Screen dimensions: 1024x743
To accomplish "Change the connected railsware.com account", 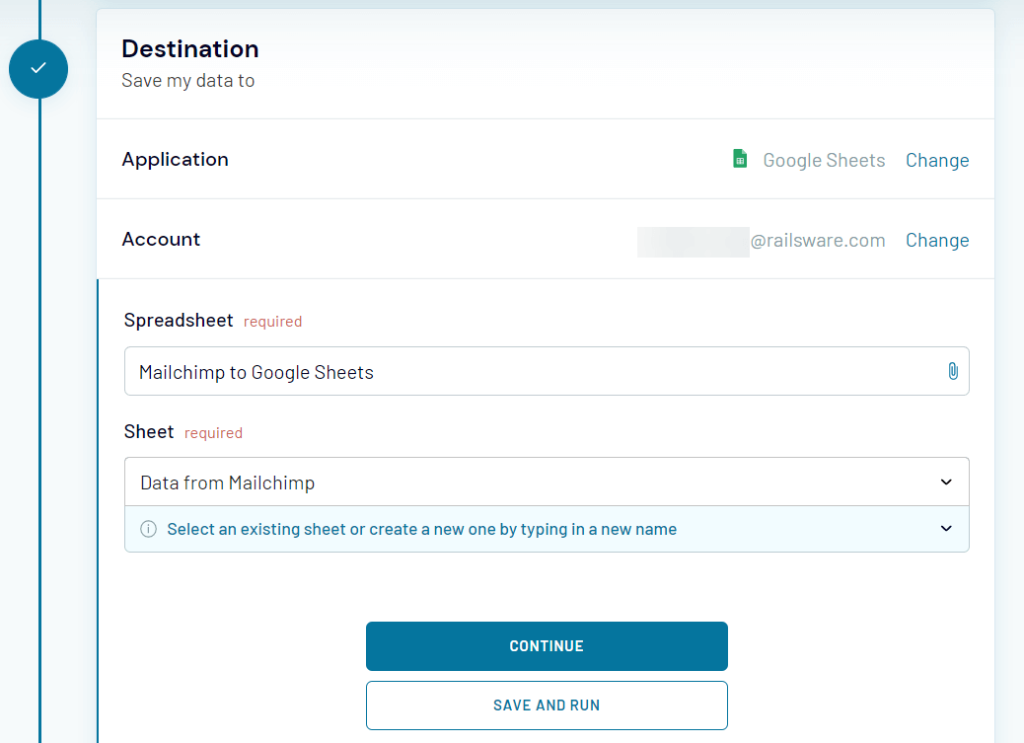I will (936, 240).
